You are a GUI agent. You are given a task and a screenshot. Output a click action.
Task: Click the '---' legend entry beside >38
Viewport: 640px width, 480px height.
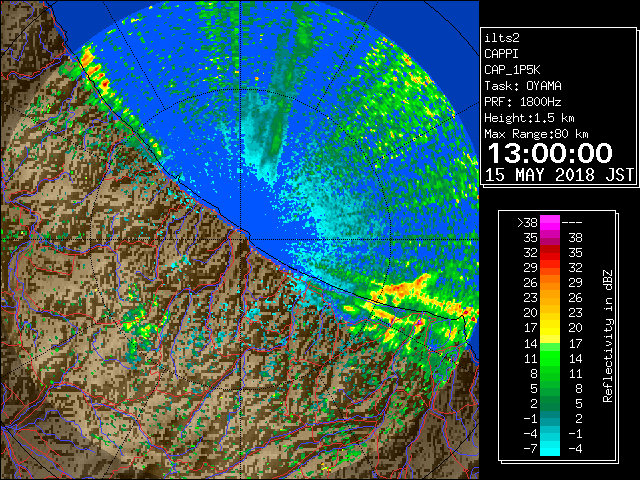[x=572, y=223]
